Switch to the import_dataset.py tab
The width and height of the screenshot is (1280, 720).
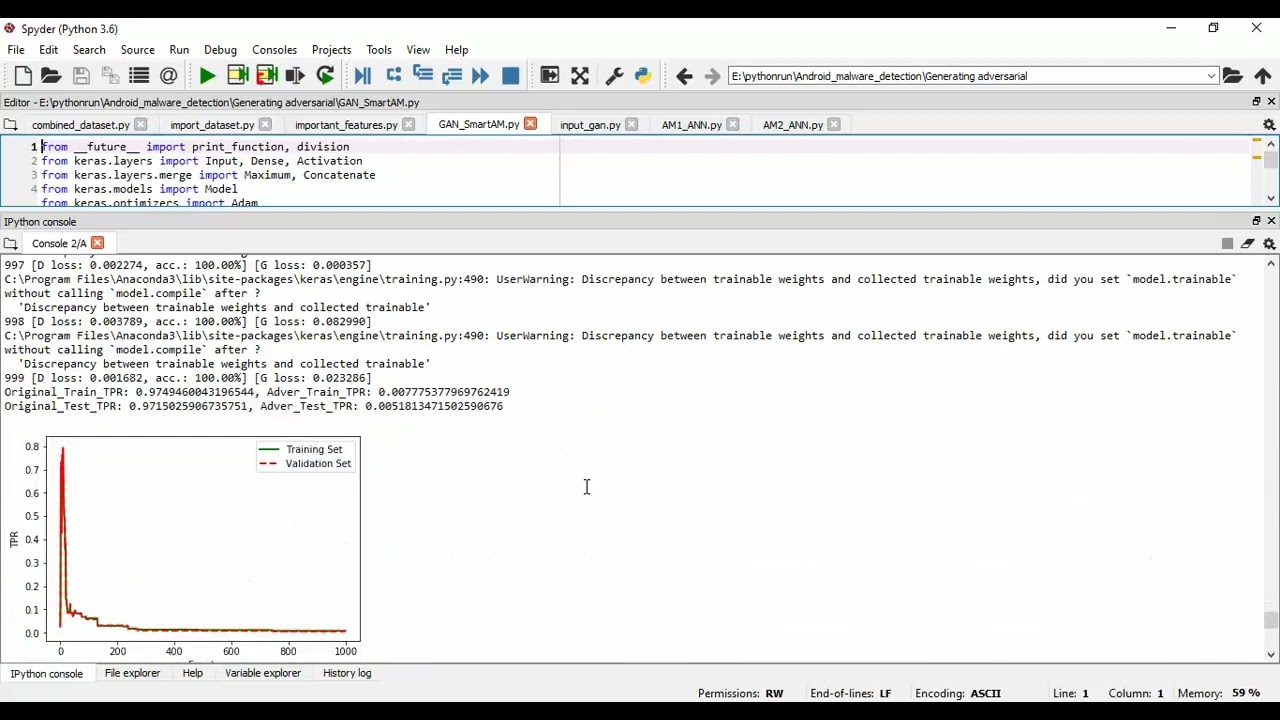pos(212,125)
